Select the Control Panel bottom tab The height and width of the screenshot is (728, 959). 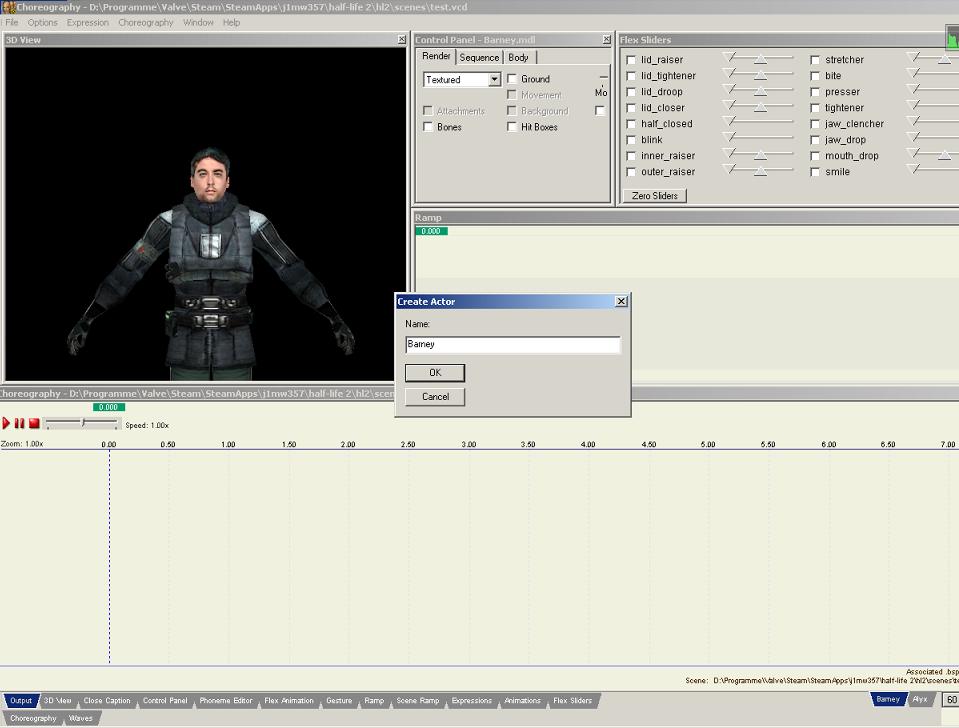point(165,700)
